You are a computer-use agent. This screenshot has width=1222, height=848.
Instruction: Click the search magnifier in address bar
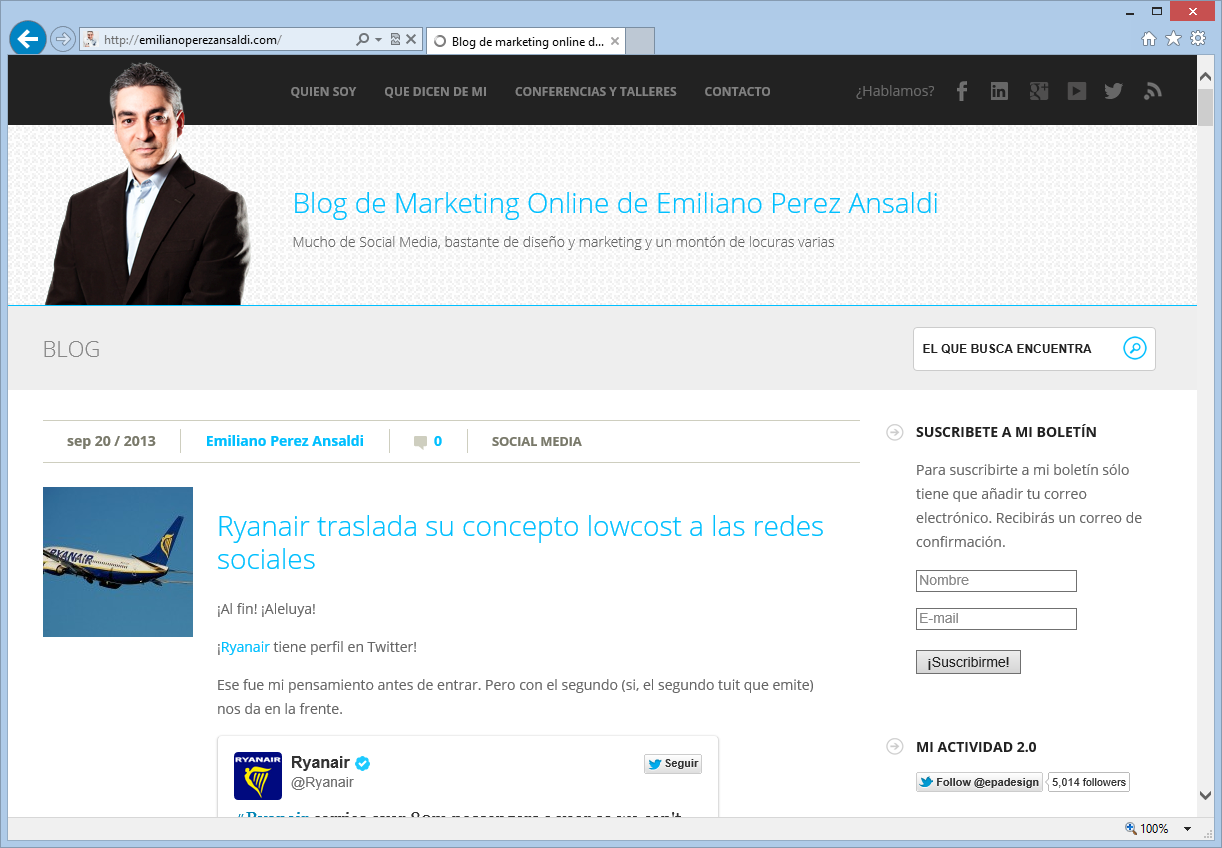click(x=363, y=40)
